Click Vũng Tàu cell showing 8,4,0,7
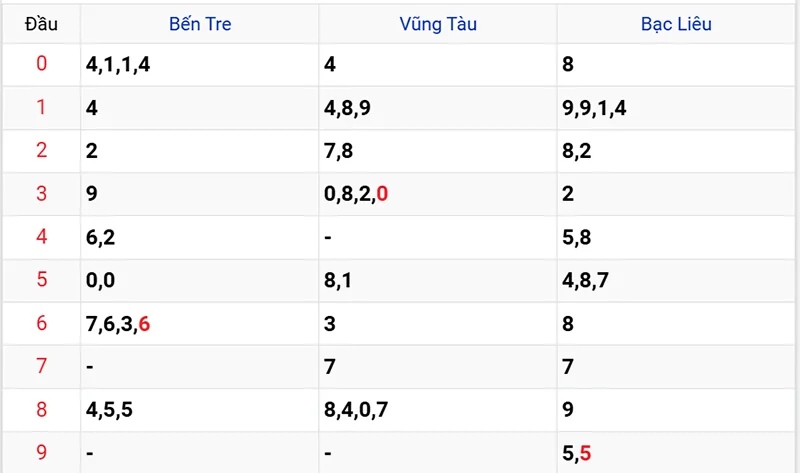Viewport: 800px width, 473px height. tap(356, 409)
